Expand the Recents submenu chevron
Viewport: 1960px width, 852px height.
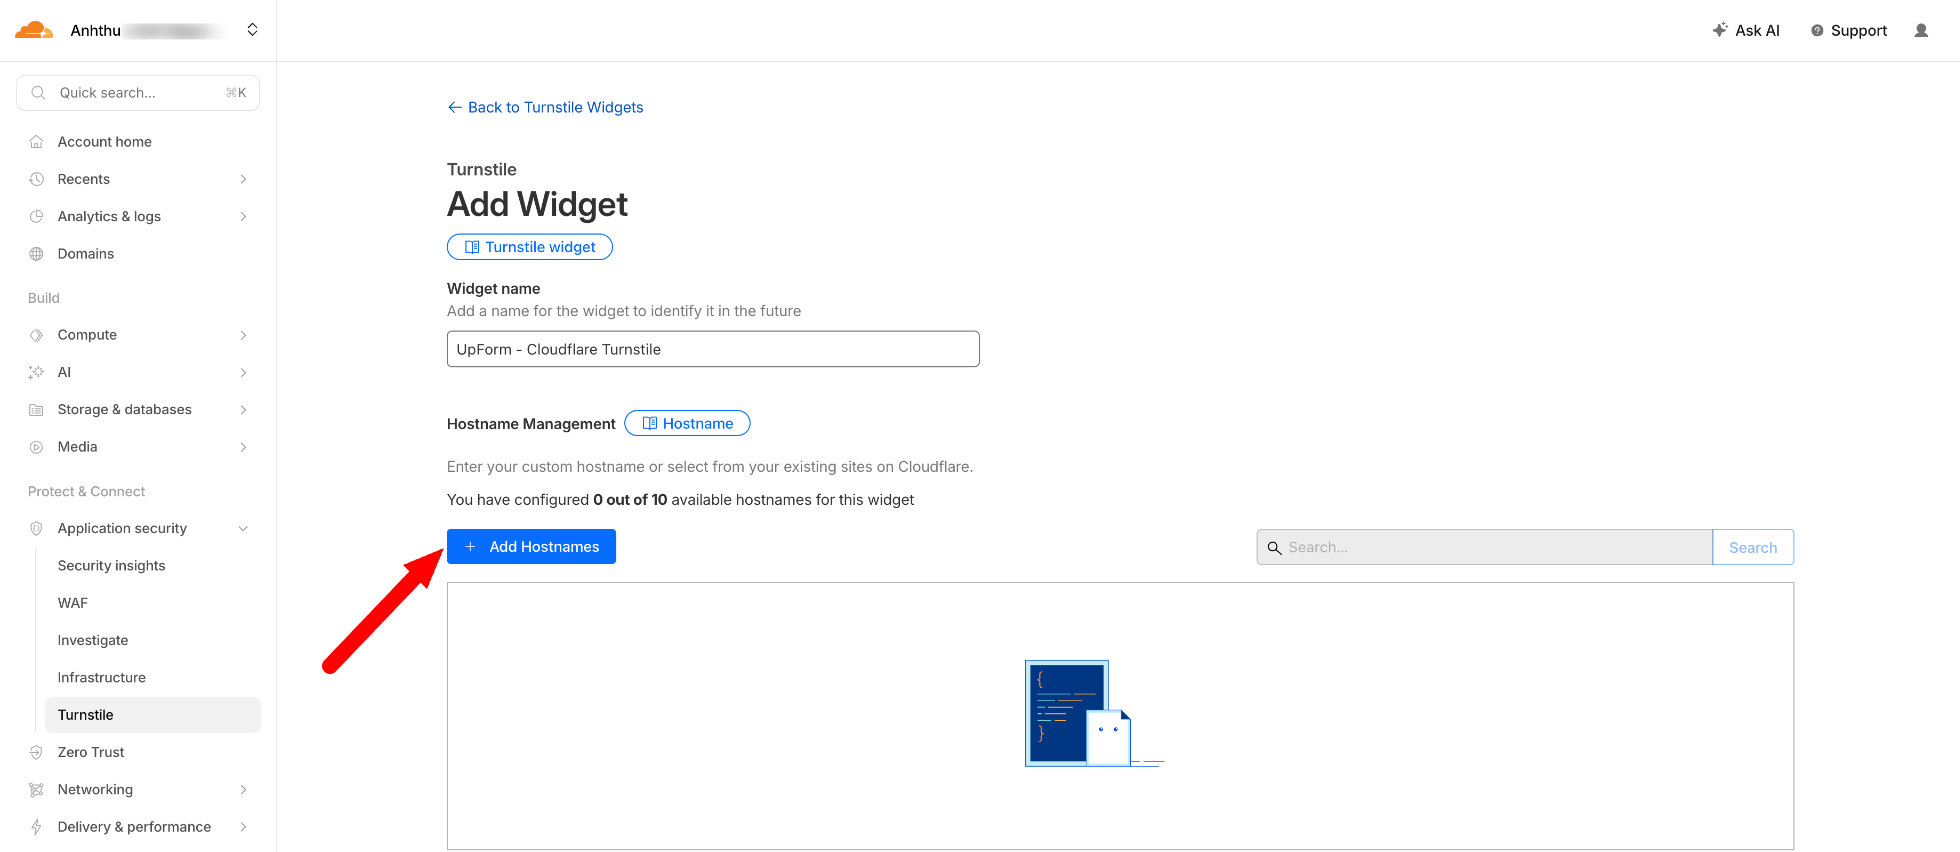243,179
